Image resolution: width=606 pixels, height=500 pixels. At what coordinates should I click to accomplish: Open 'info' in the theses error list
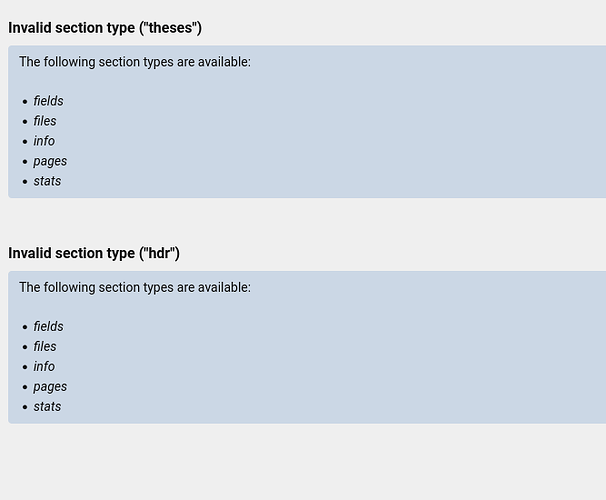point(44,141)
